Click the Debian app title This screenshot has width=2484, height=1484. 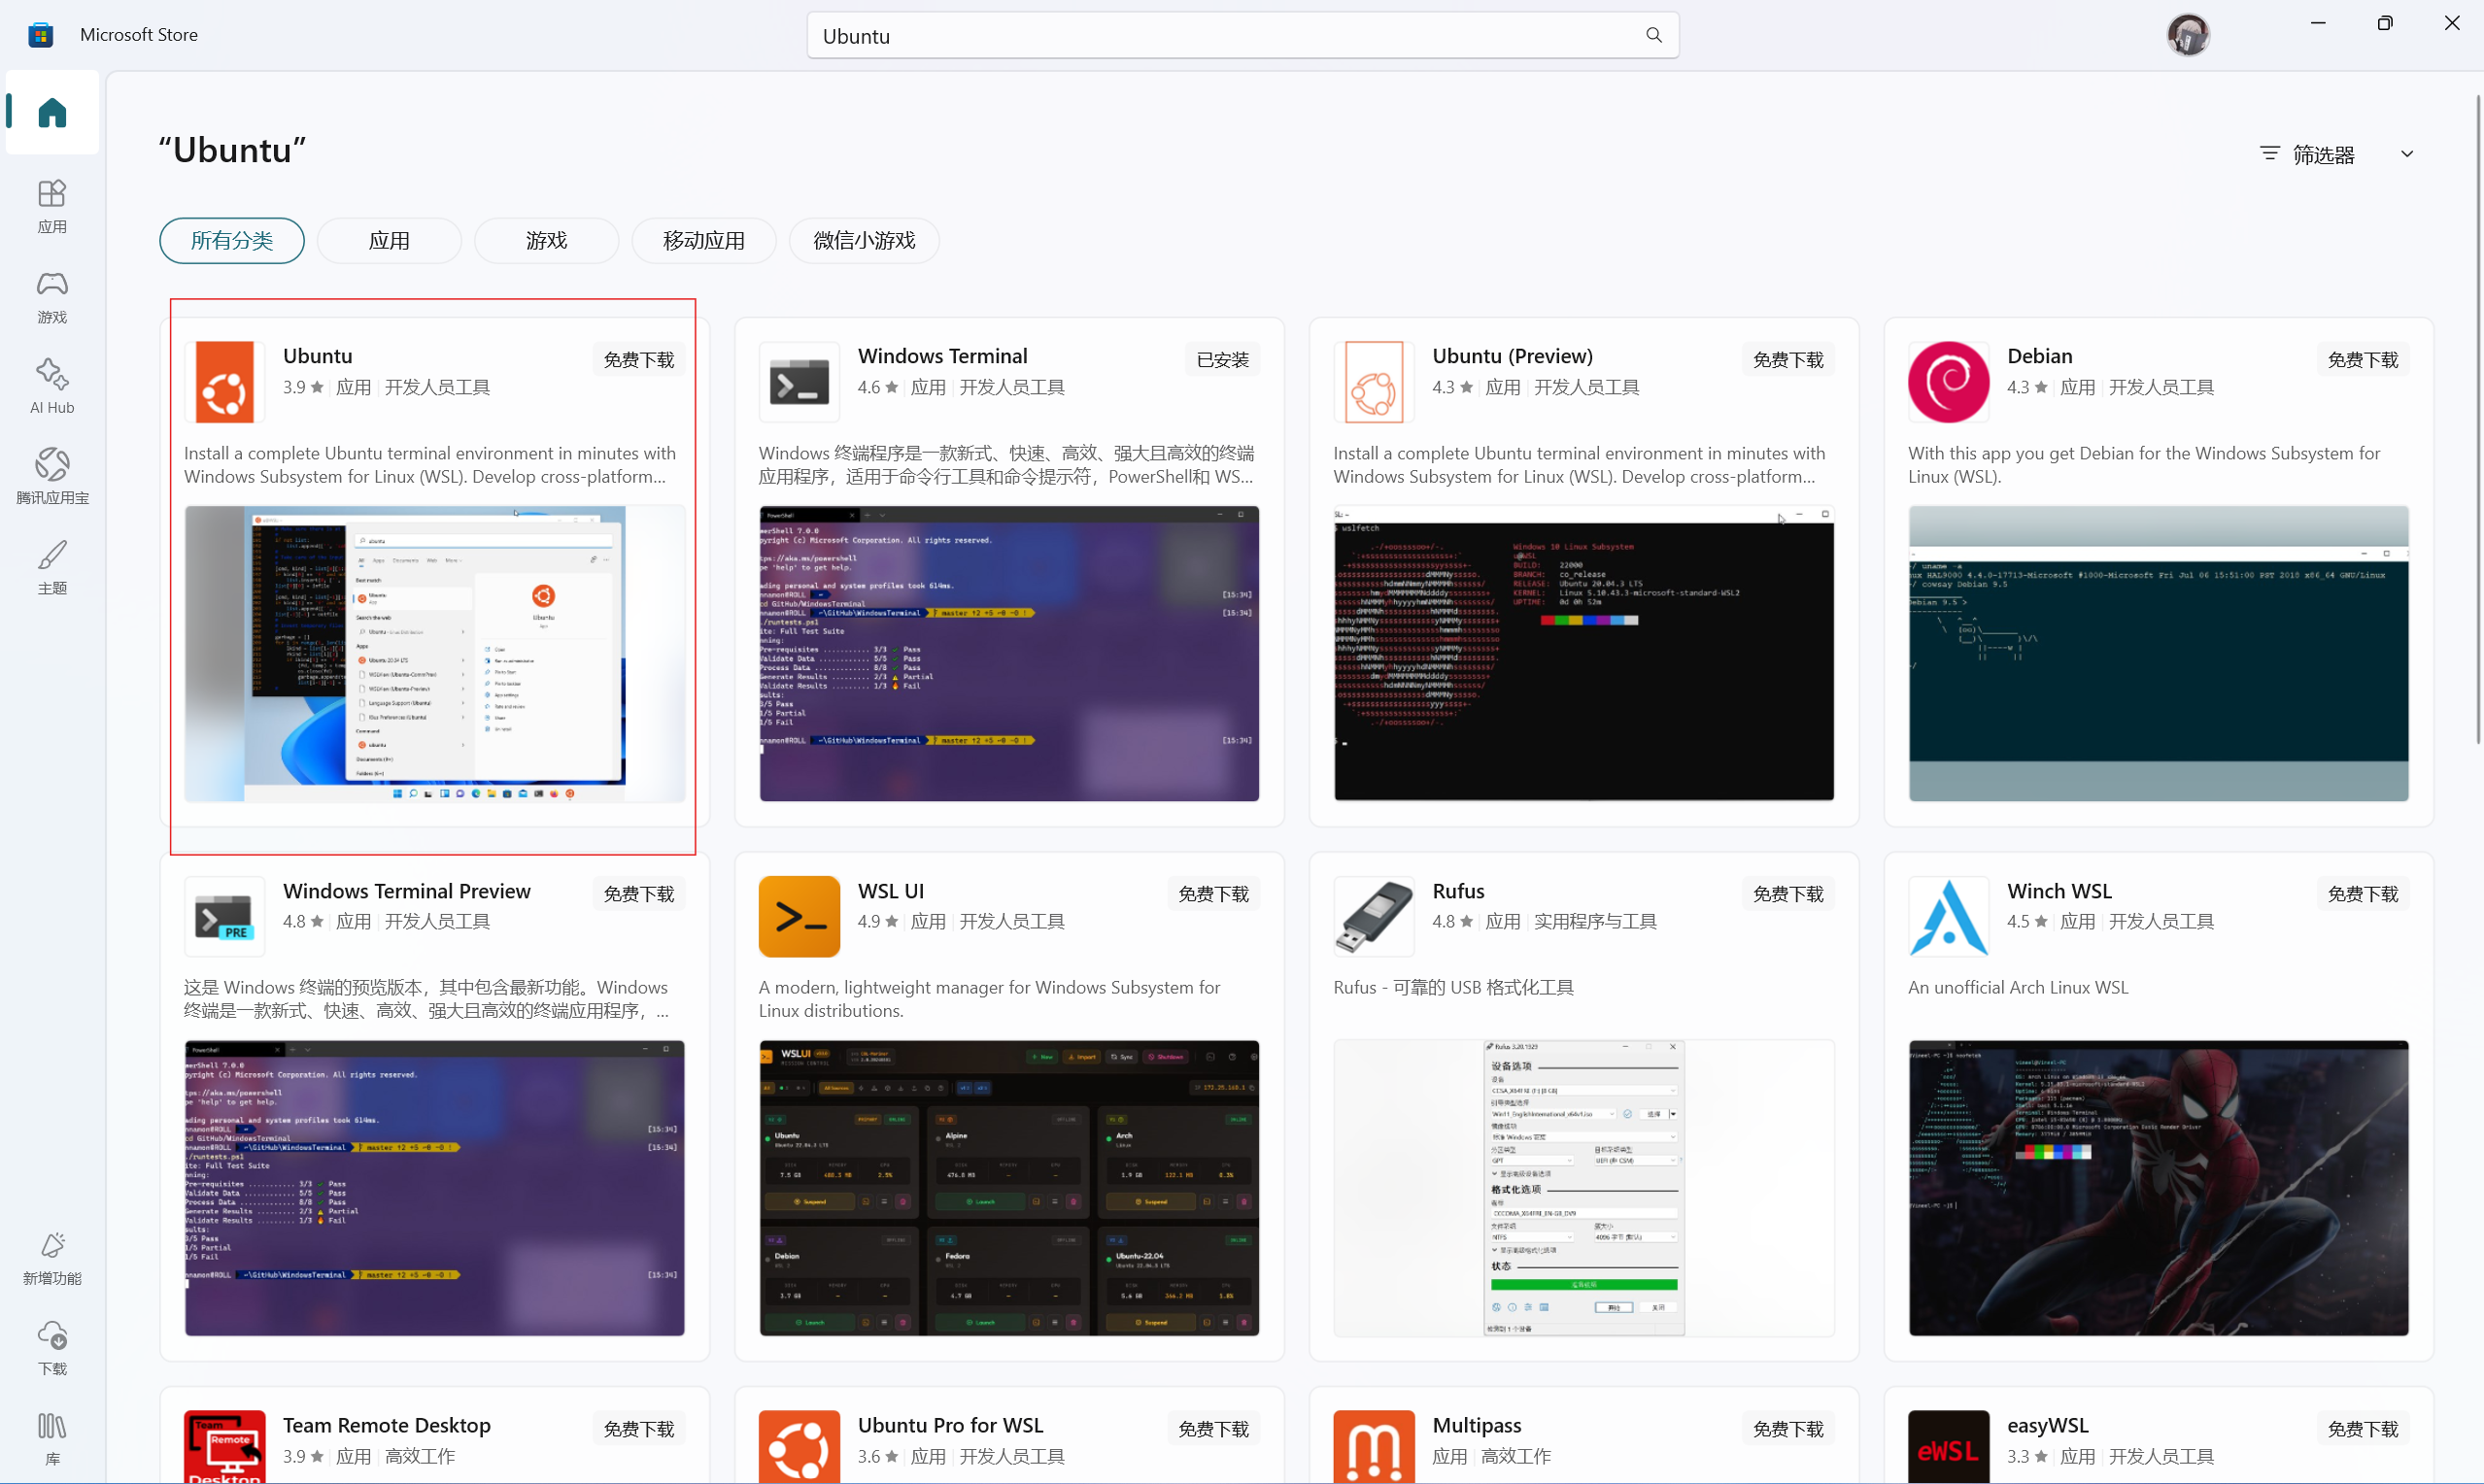(x=2040, y=356)
